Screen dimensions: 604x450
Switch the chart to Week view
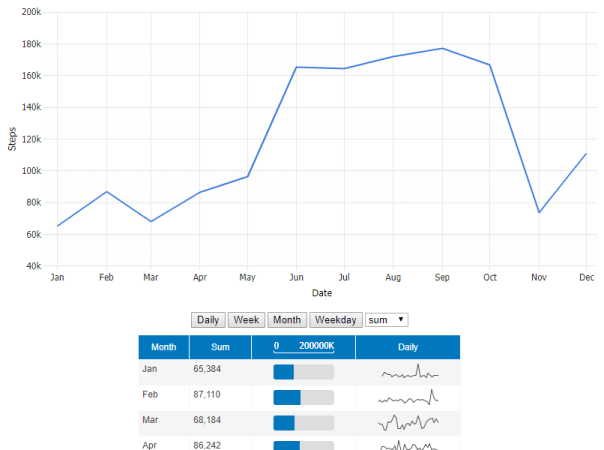(x=246, y=320)
